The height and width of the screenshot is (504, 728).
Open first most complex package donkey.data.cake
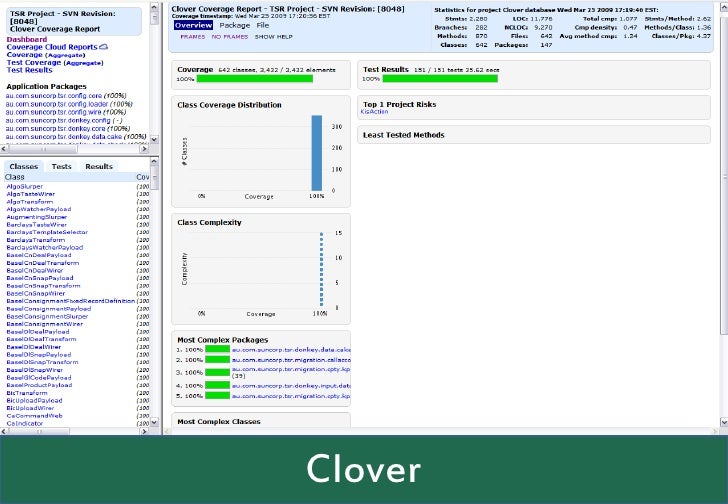tap(291, 349)
